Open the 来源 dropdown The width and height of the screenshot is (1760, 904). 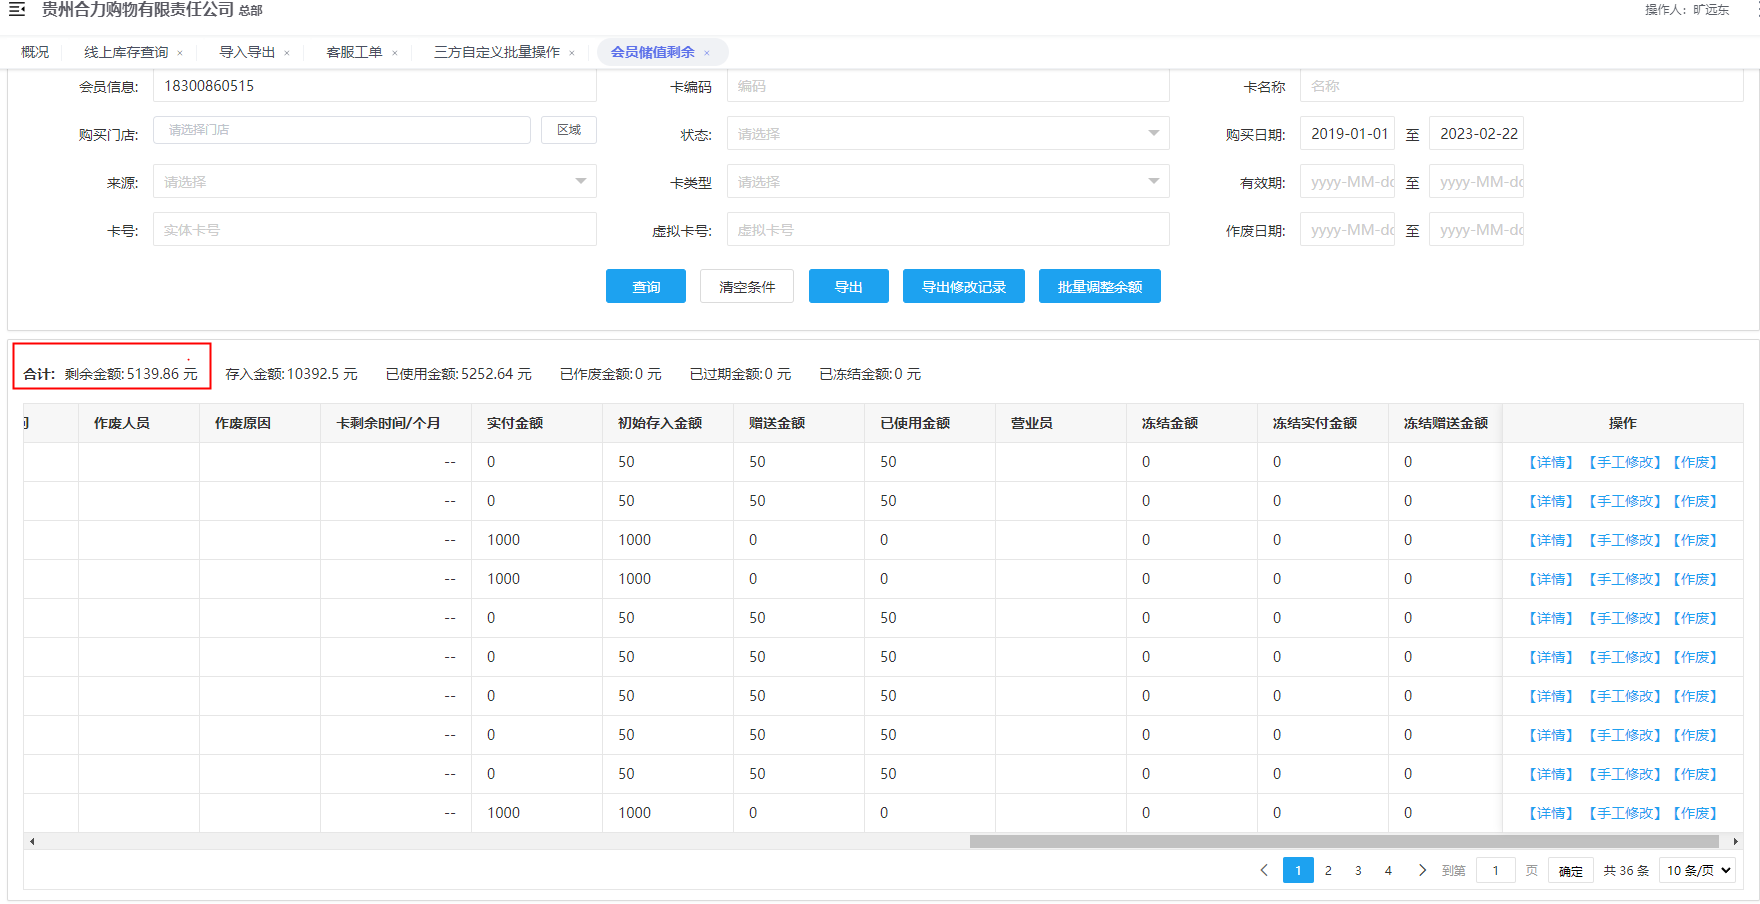point(374,182)
